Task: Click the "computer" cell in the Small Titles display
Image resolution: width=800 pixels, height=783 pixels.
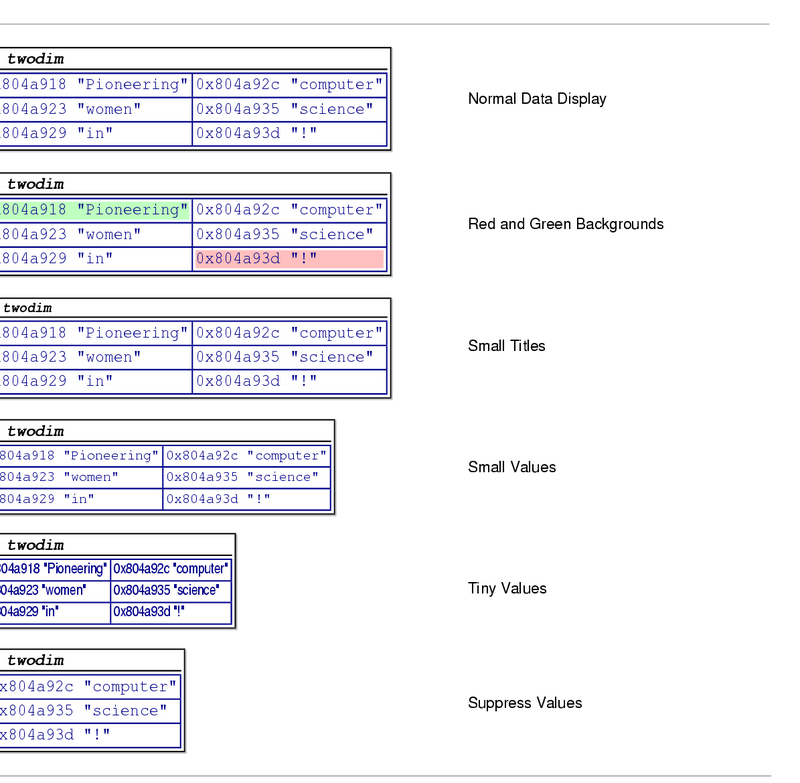Action: click(x=289, y=333)
